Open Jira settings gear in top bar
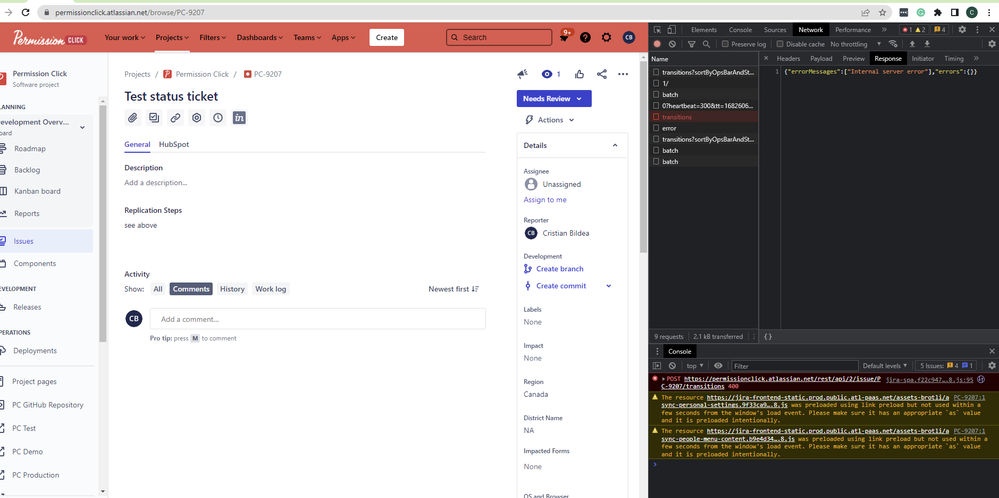 (x=607, y=38)
